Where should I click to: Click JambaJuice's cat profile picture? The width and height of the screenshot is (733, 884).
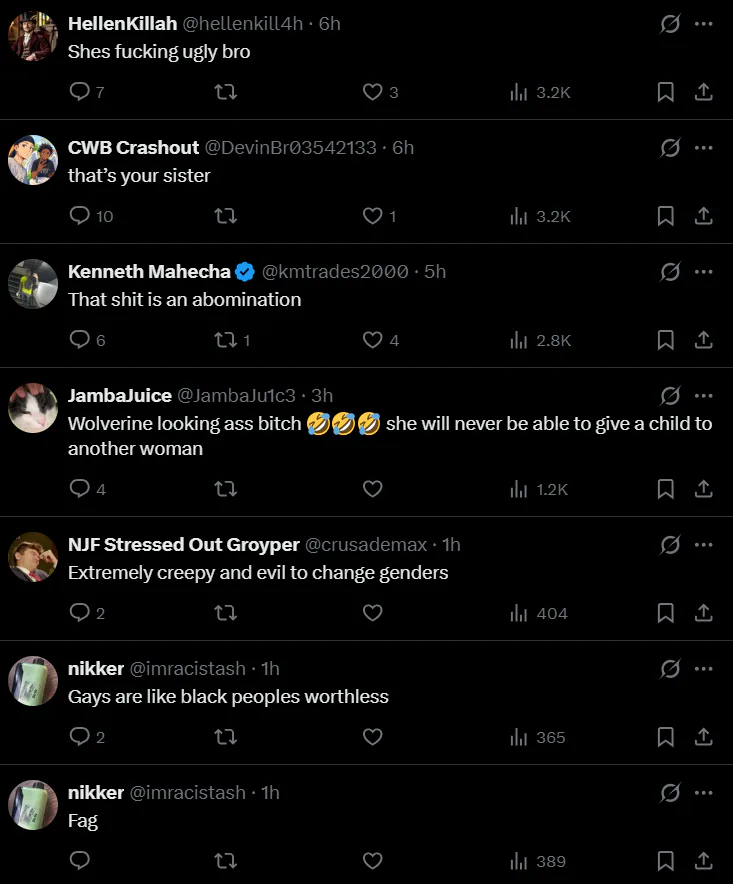[x=32, y=408]
